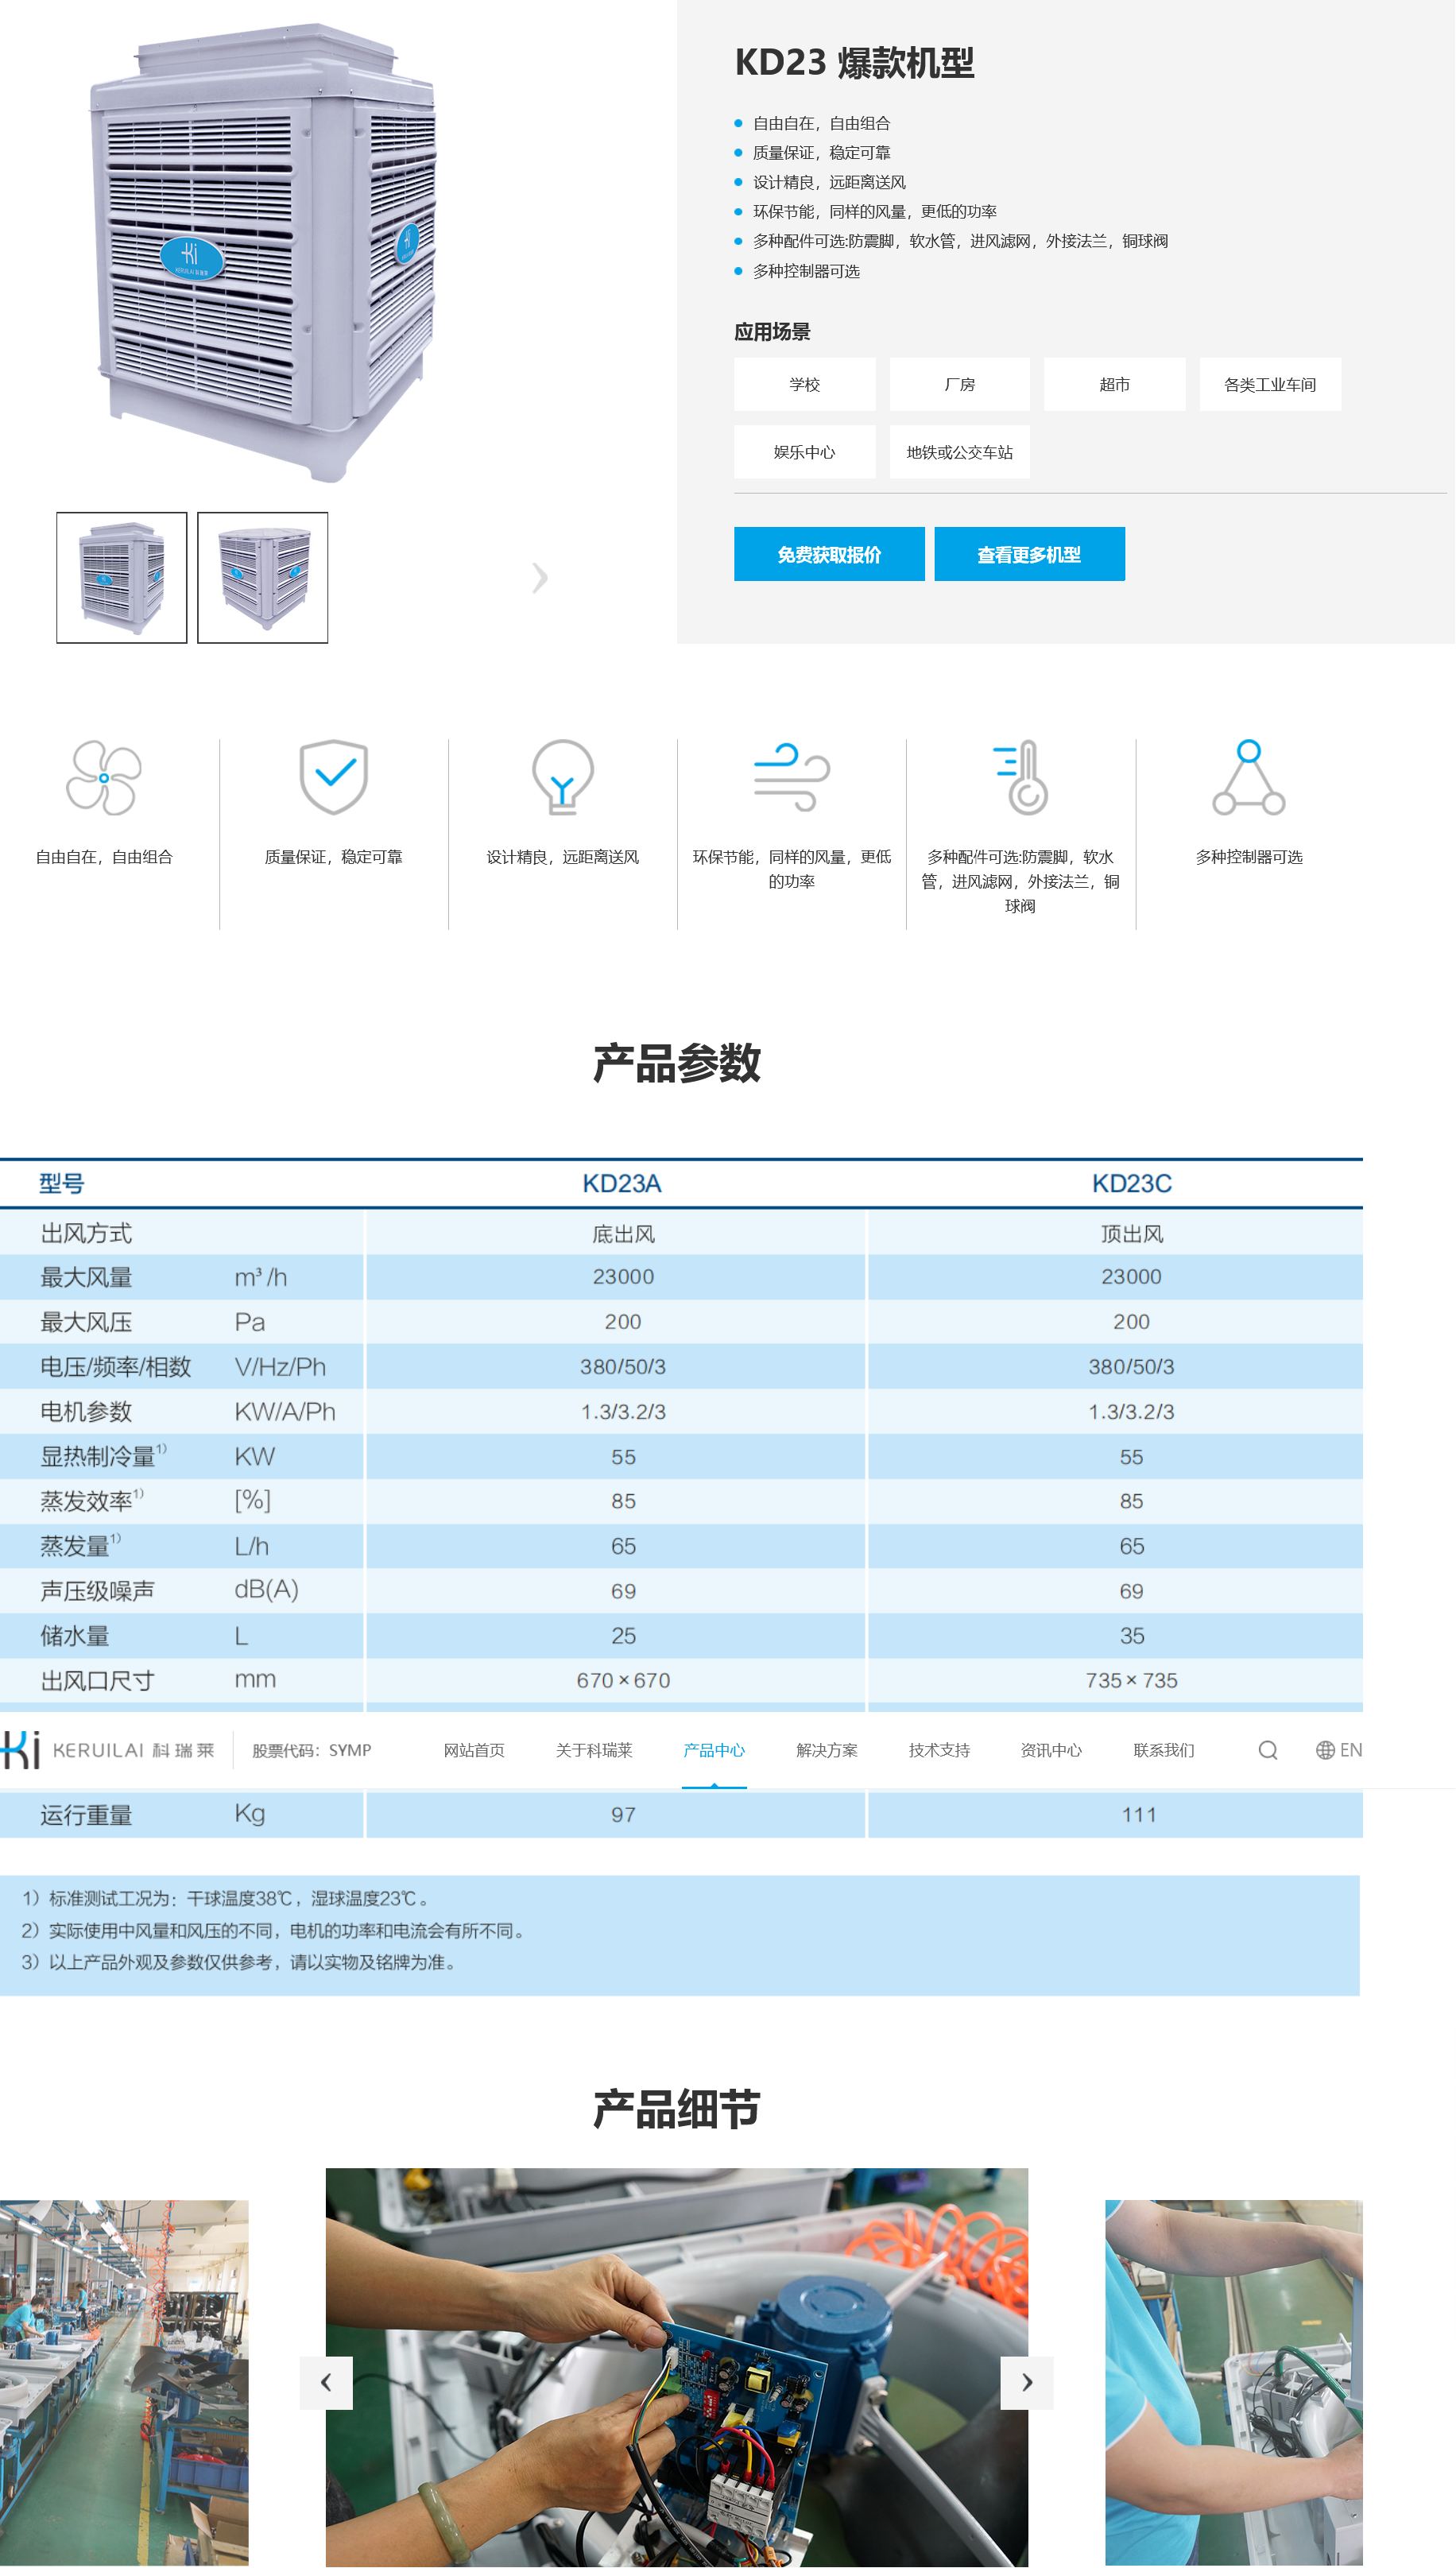Show next product detail photo

1027,2382
